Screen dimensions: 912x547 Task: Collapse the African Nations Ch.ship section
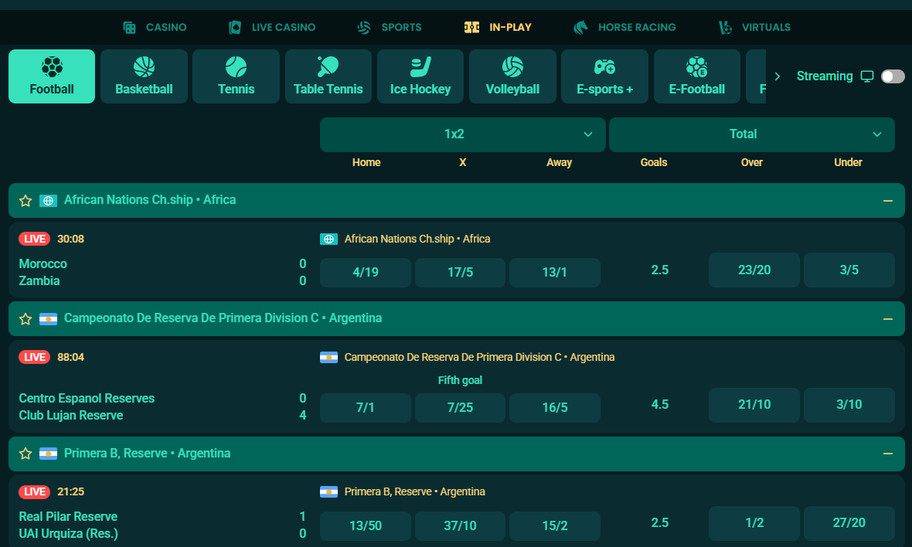[887, 200]
